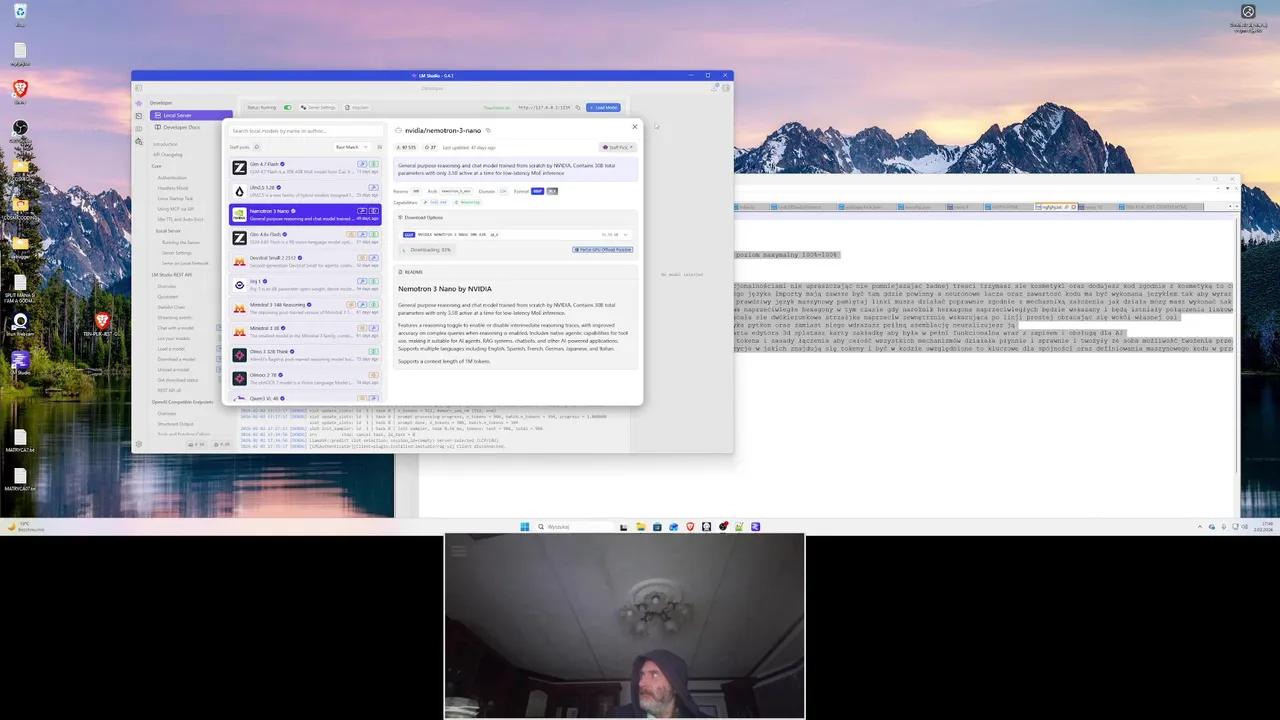
Task: Open Headless Mode docs entry
Action: [173, 188]
